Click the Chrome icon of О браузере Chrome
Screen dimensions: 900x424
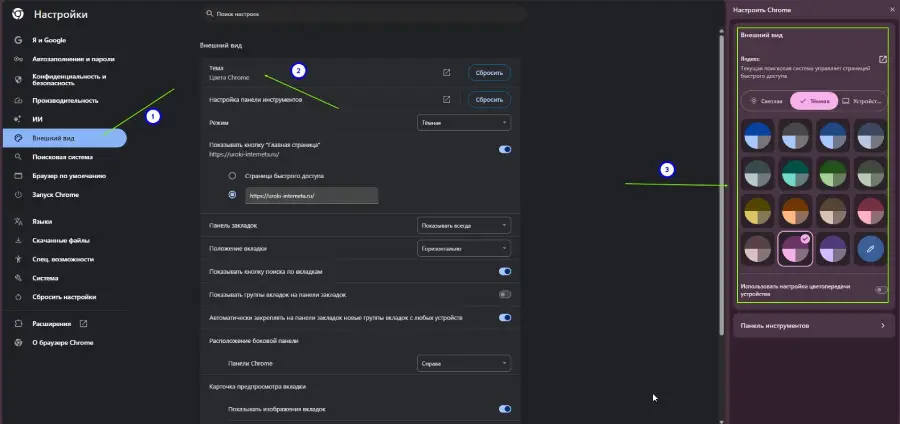[x=18, y=343]
